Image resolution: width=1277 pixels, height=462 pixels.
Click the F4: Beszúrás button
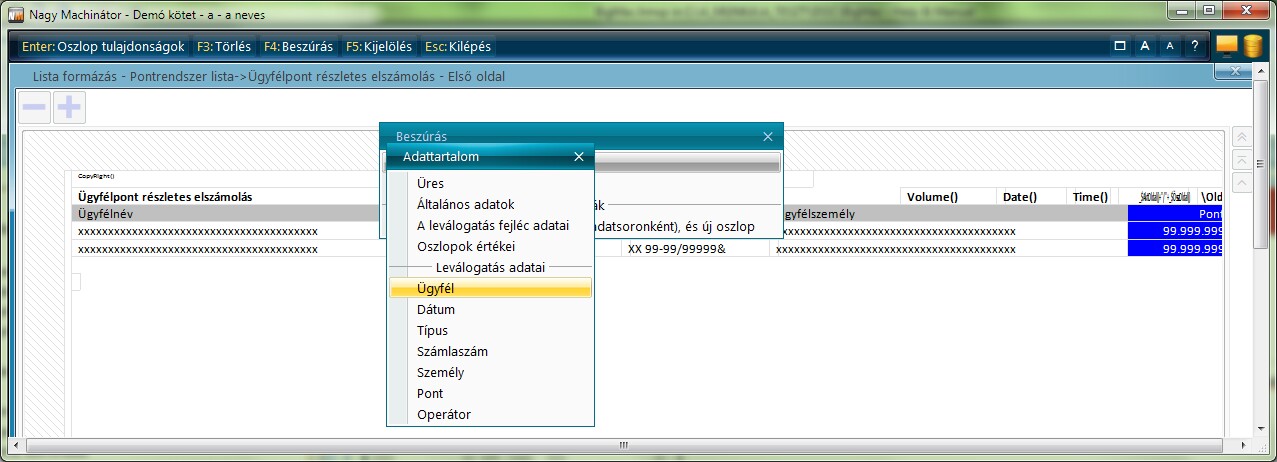(x=298, y=46)
